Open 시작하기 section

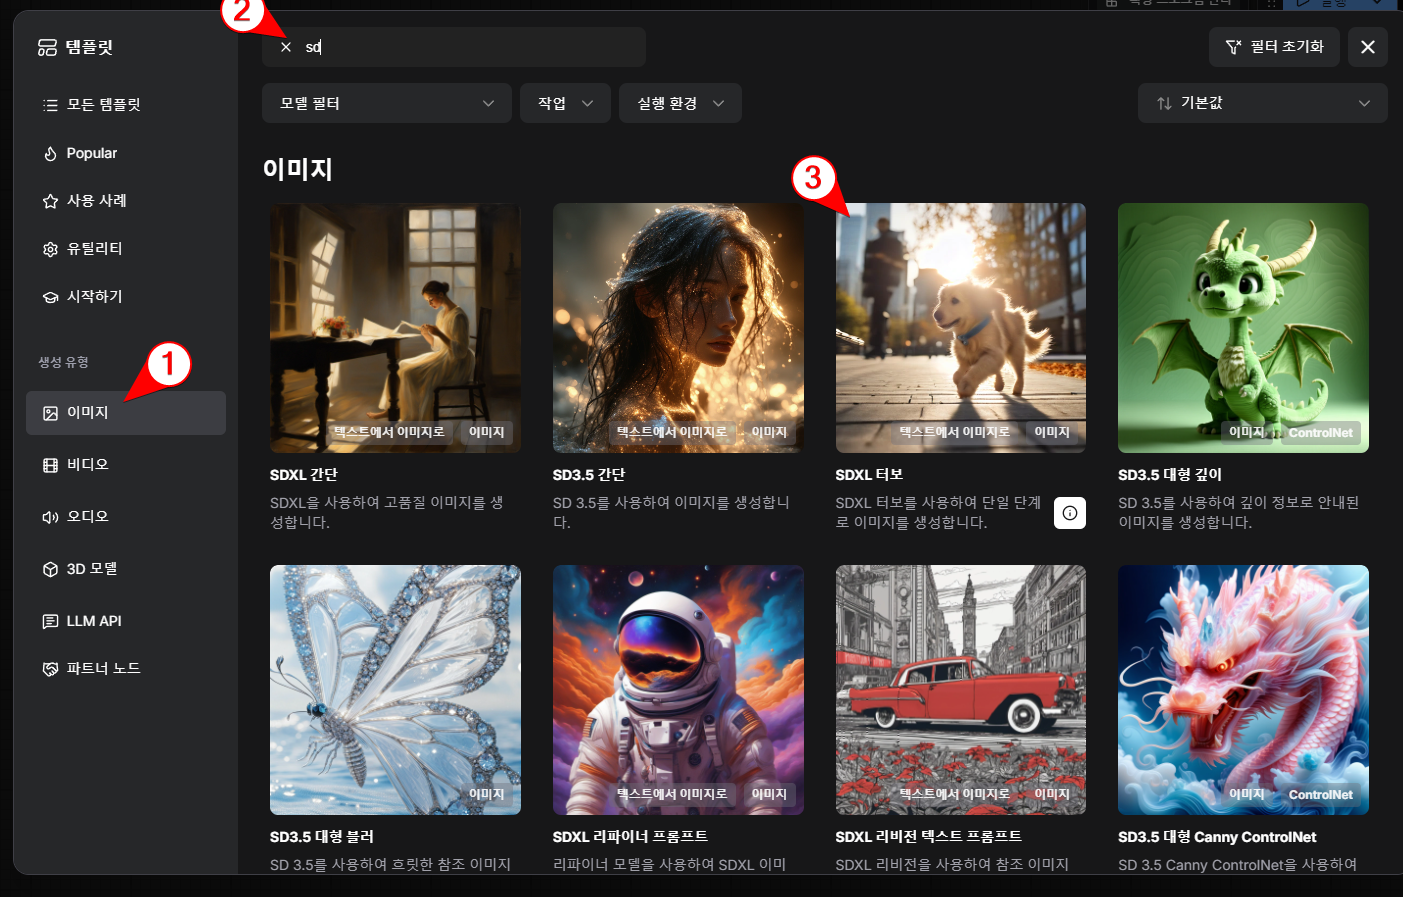(94, 297)
